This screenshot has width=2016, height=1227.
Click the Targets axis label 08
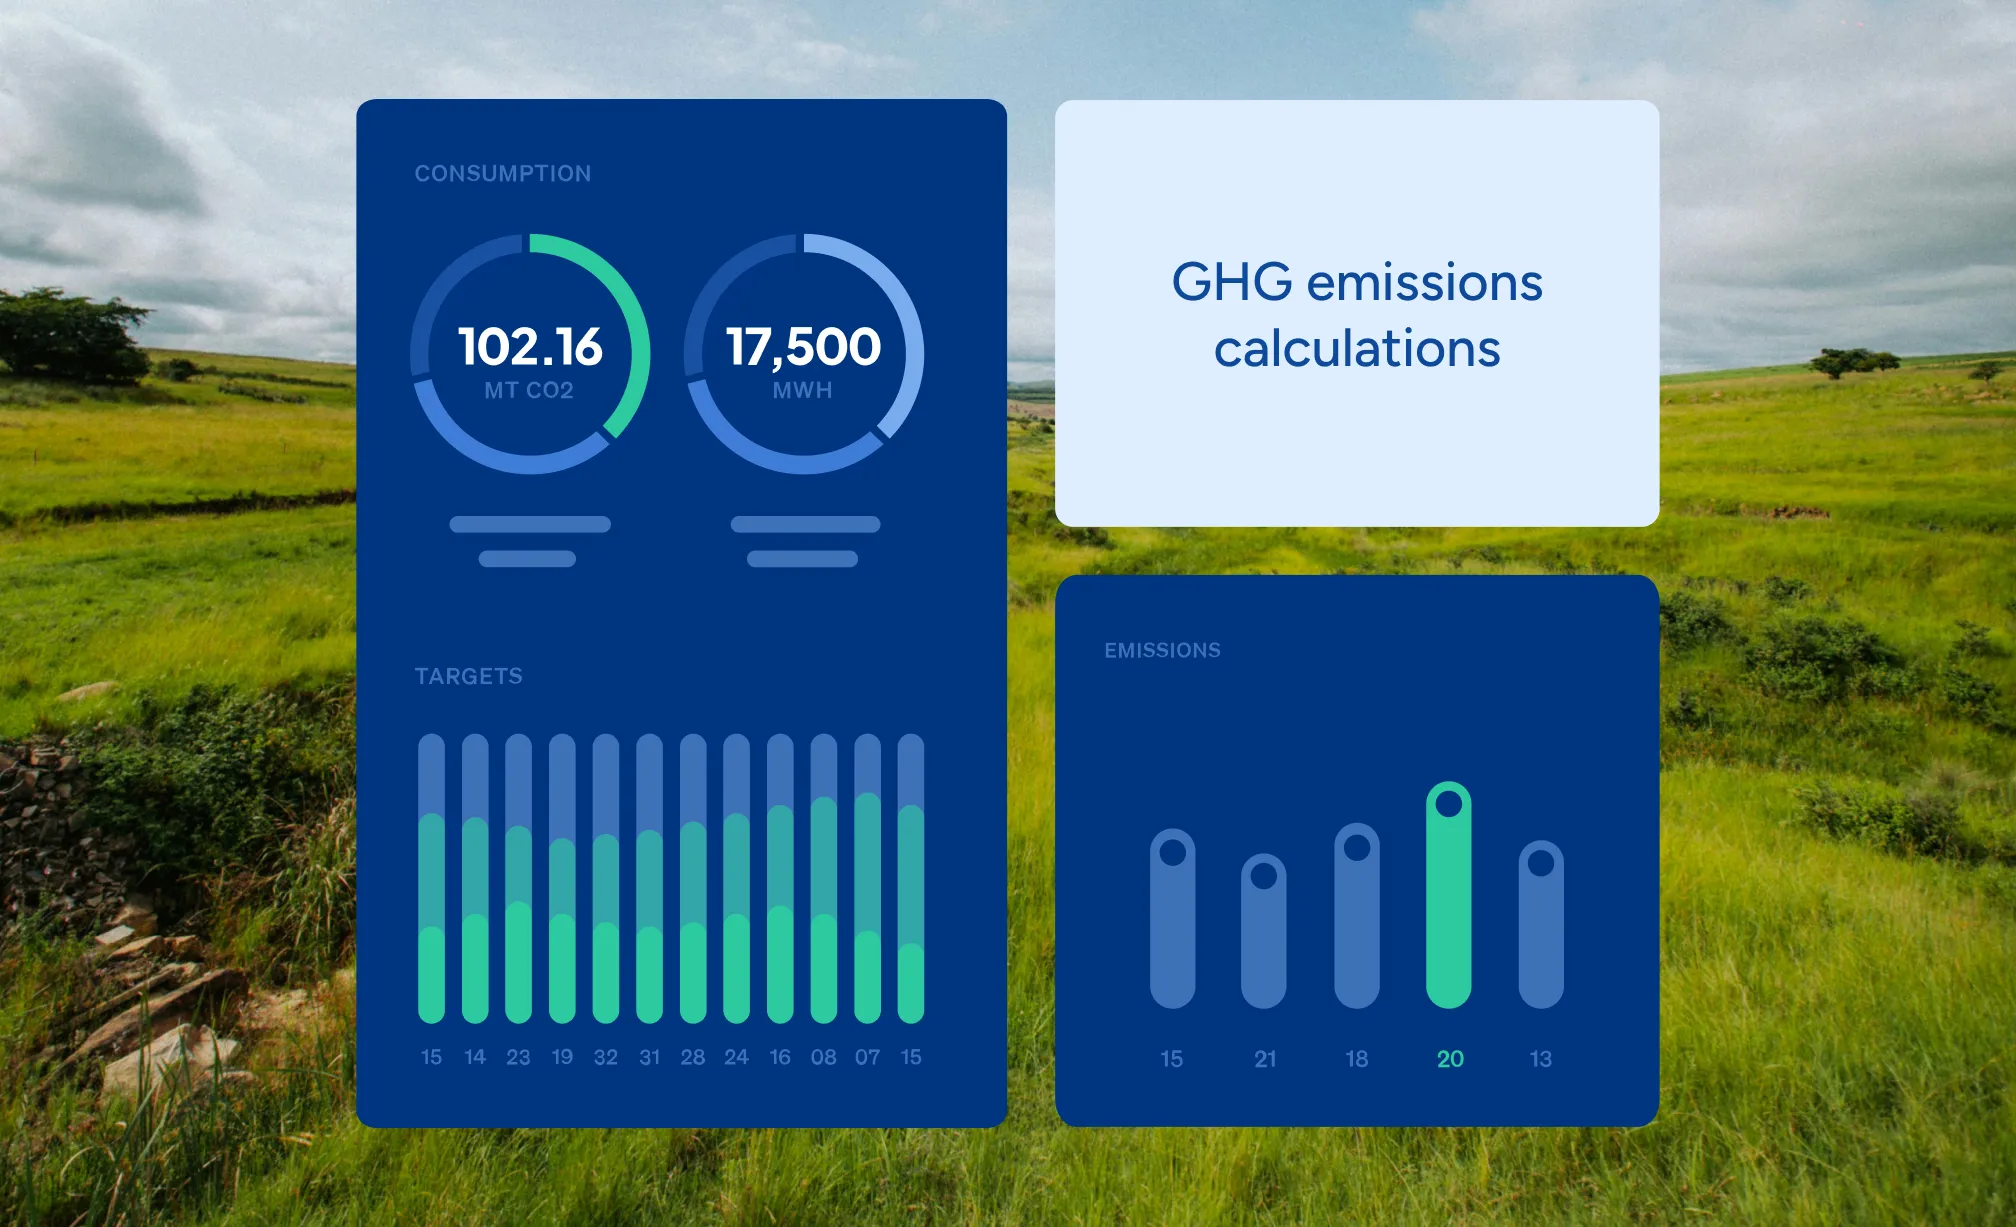point(824,1058)
